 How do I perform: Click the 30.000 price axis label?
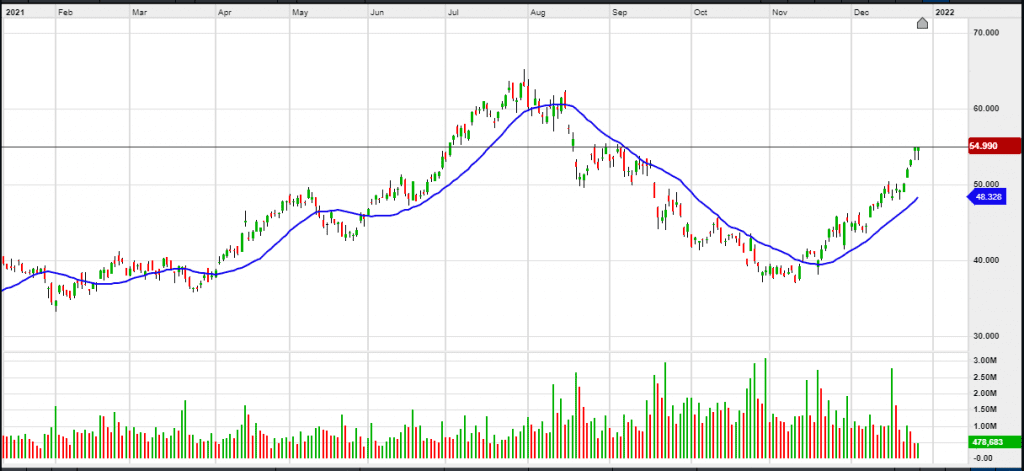click(987, 337)
